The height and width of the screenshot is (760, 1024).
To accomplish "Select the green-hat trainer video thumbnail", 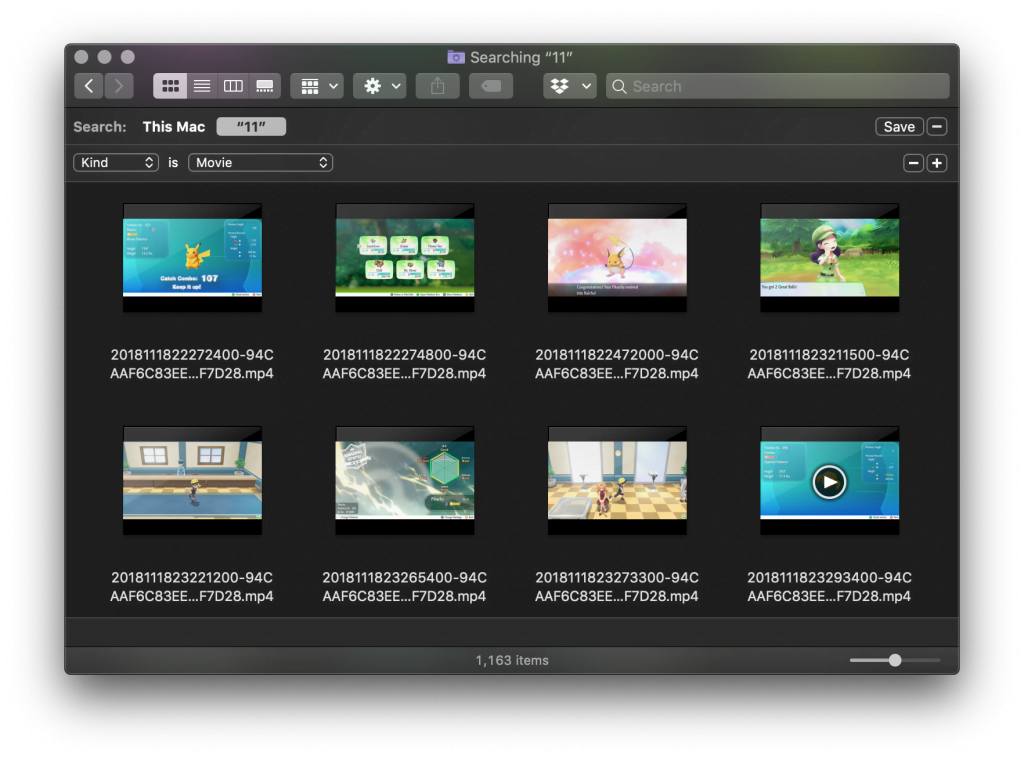I will coord(829,258).
